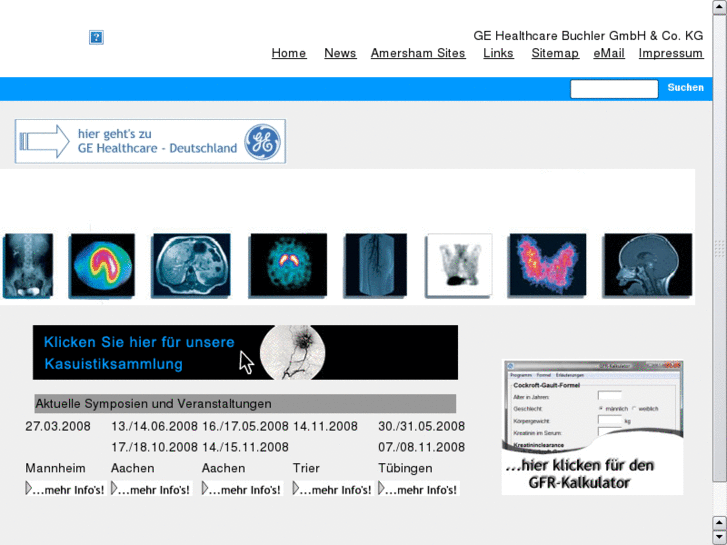727x545 pixels.
Task: Focus the search input field
Action: point(614,89)
